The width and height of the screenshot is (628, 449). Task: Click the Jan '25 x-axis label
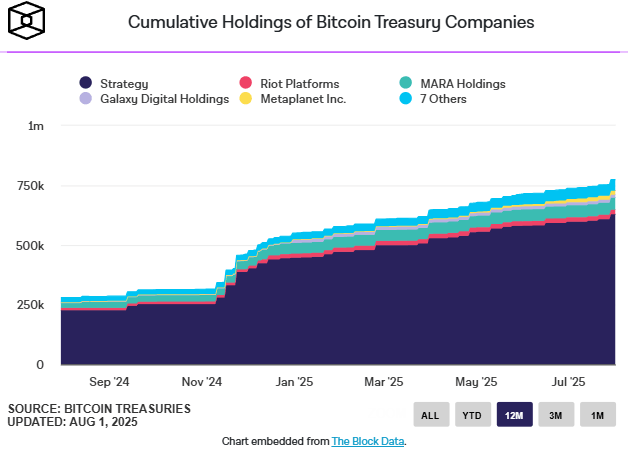294,382
